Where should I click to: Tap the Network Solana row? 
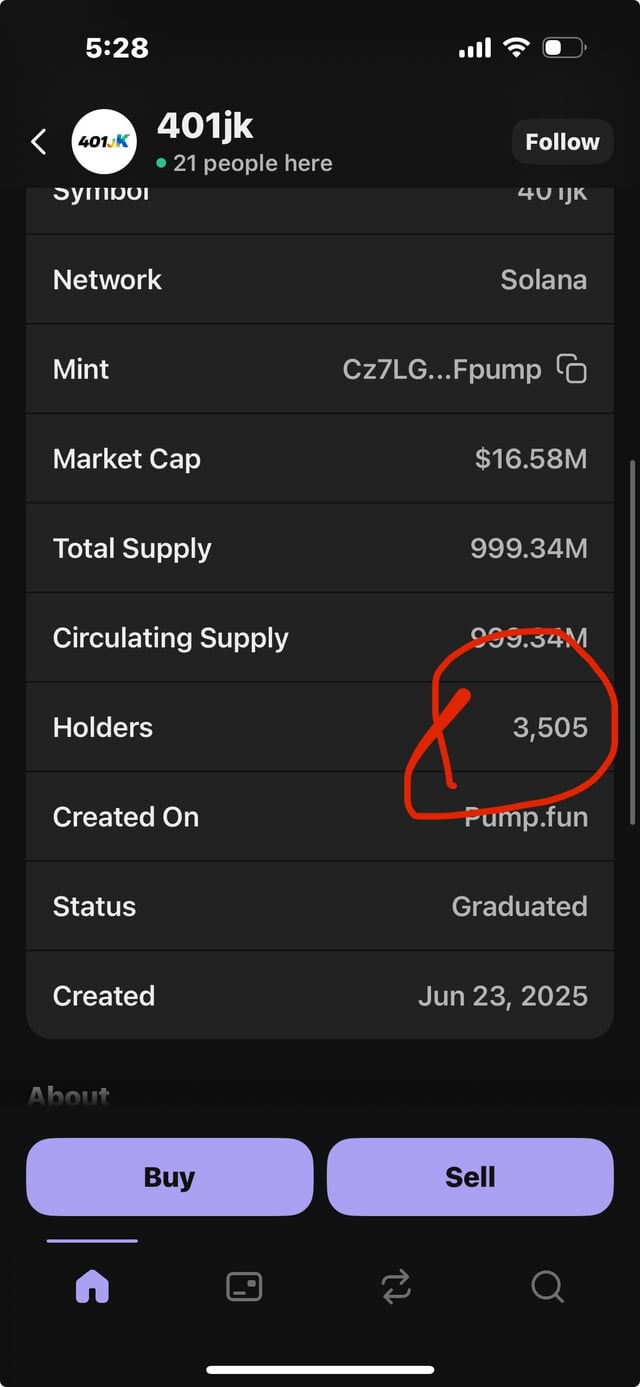[x=320, y=280]
